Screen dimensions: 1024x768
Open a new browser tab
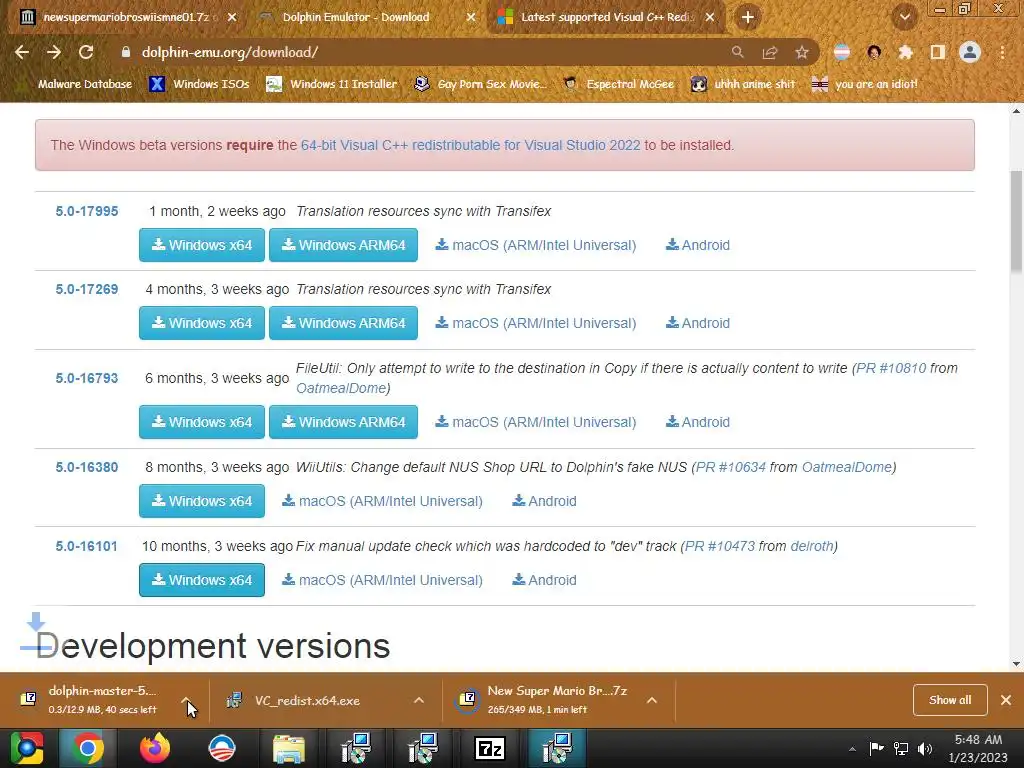[x=748, y=18]
